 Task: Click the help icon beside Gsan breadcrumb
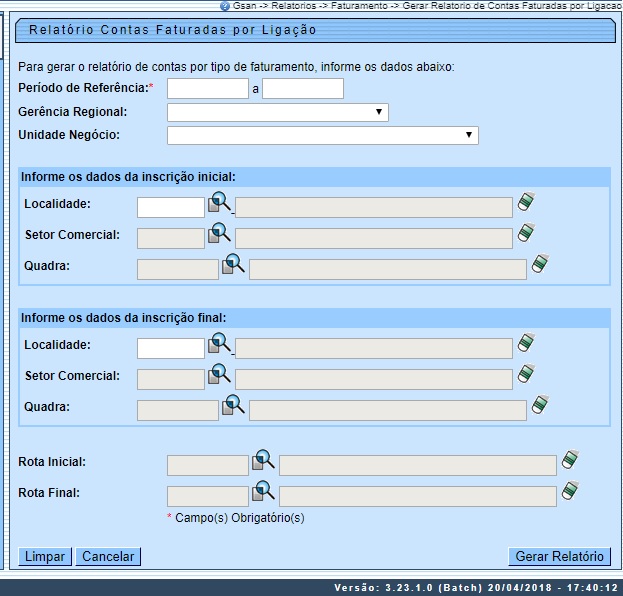click(x=225, y=6)
